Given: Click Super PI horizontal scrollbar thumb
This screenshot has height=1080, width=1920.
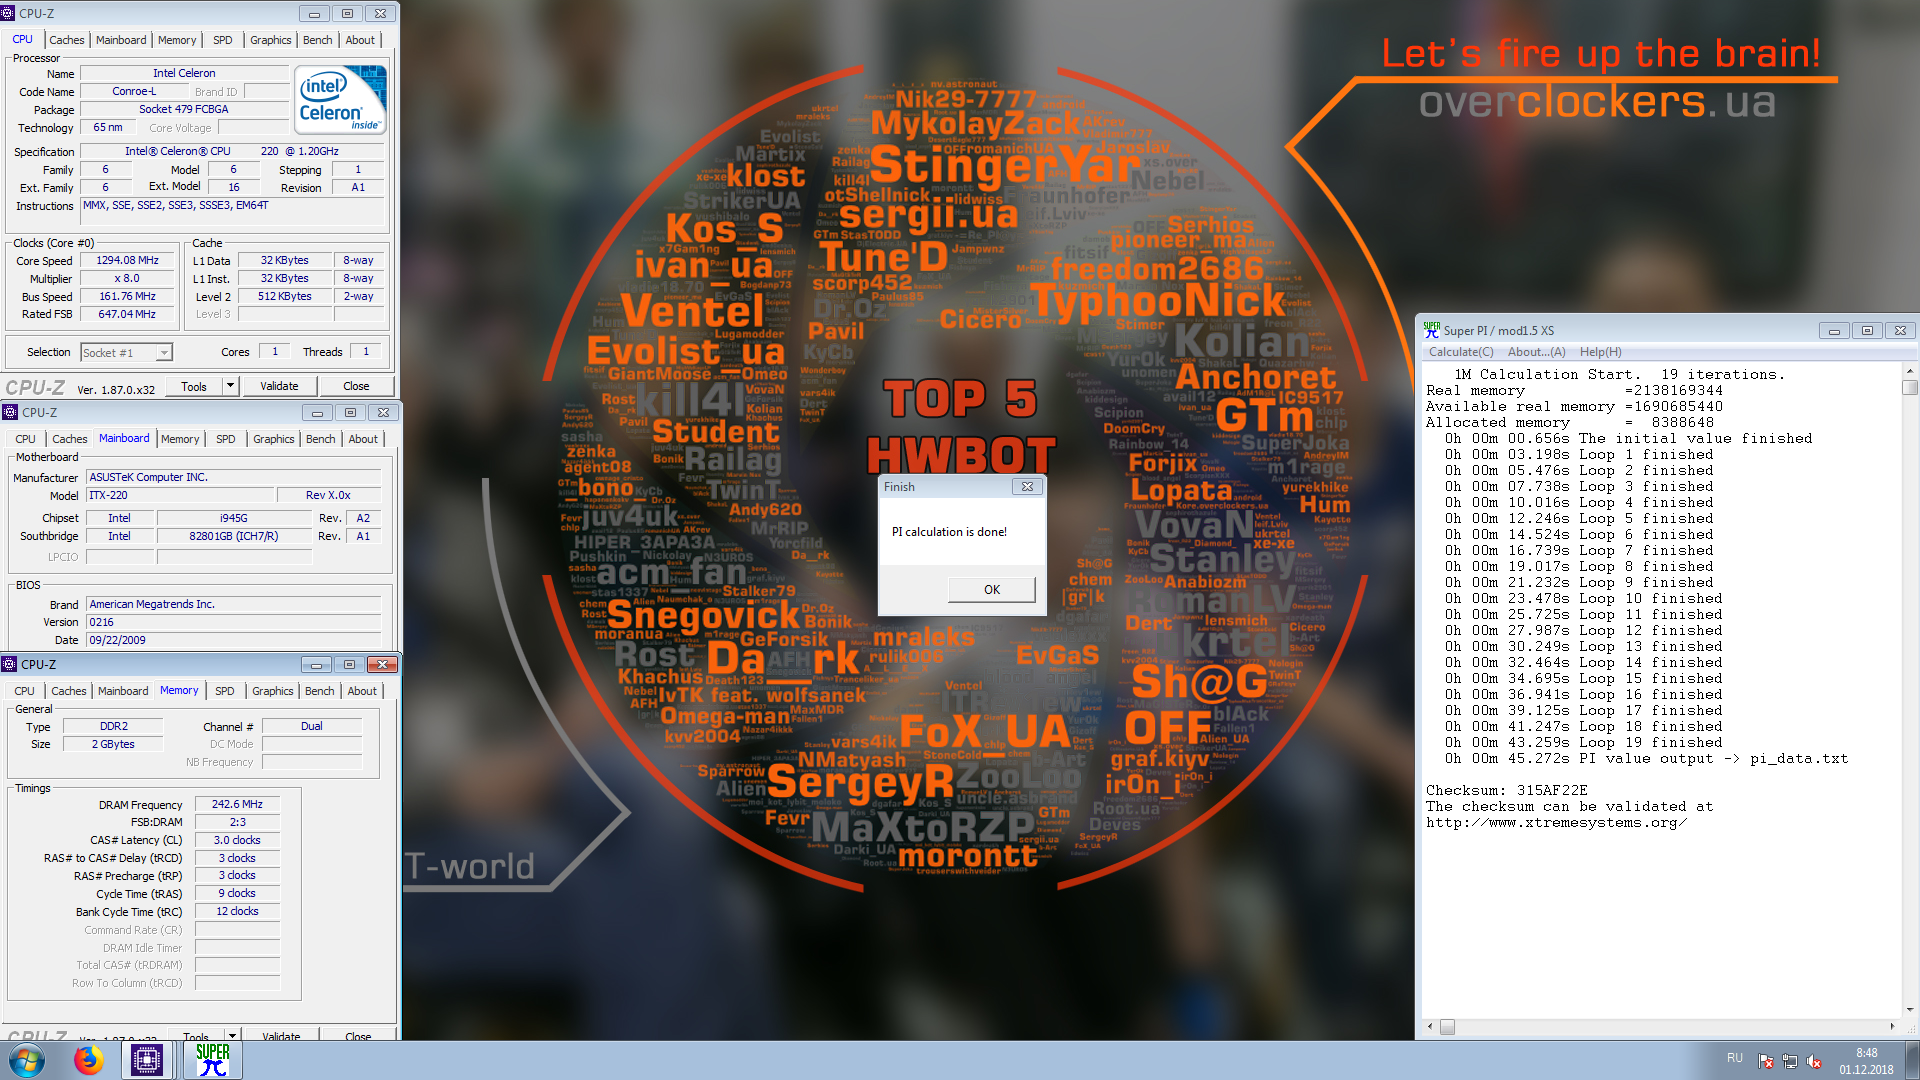Looking at the screenshot, I should (x=1447, y=1027).
